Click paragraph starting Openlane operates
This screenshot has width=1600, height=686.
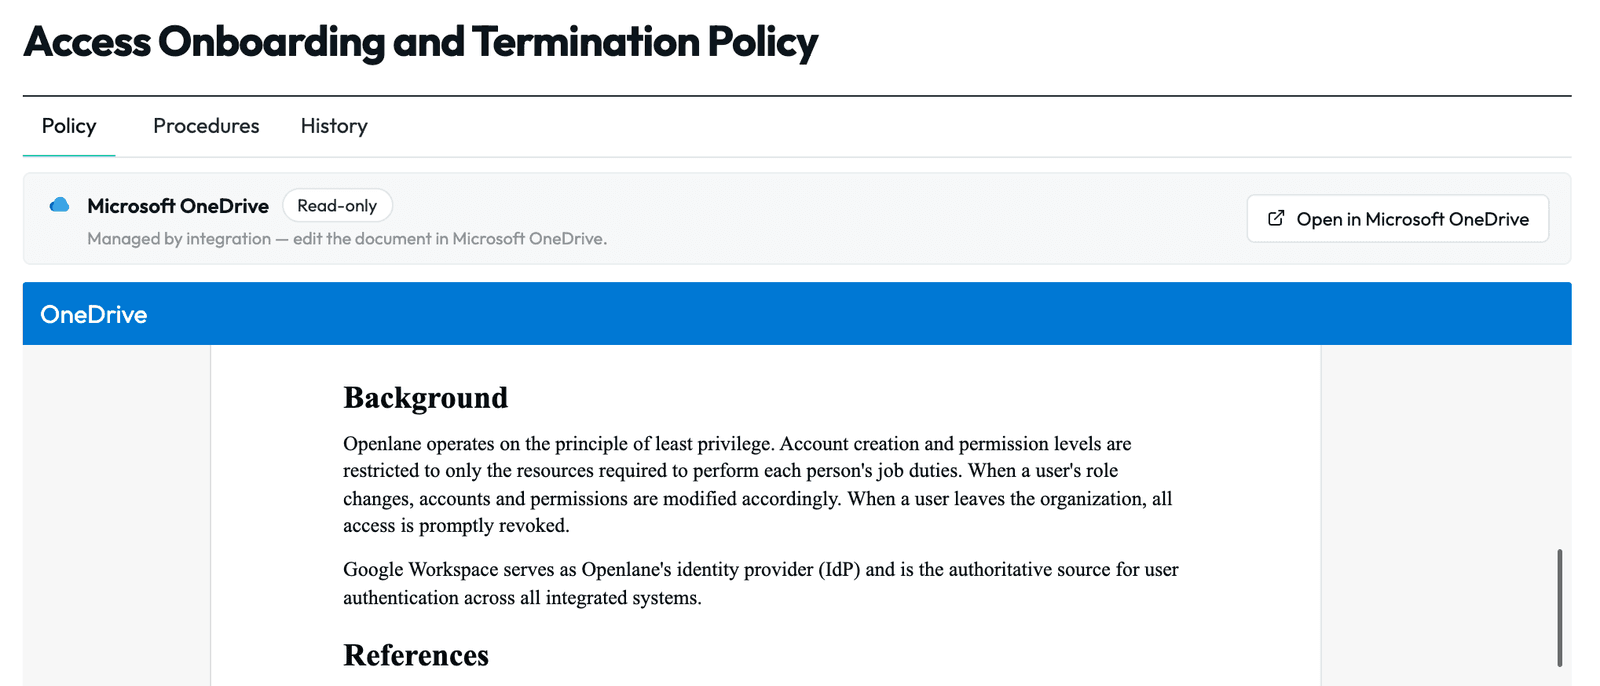click(758, 484)
